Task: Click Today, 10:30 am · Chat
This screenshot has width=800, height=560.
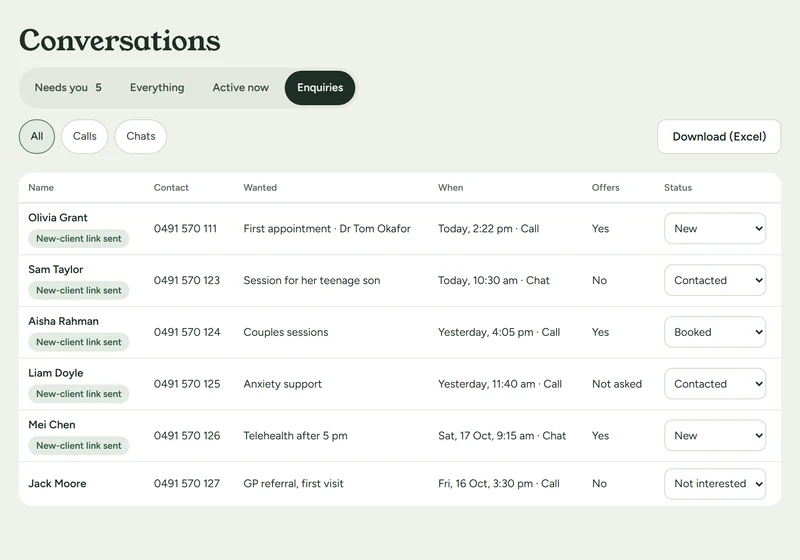Action: pyautogui.click(x=493, y=280)
